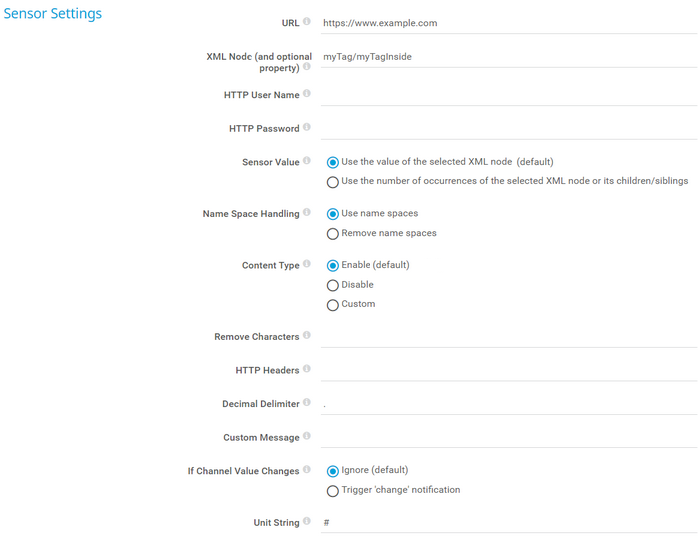Select the 'Remove name spaces' radio button
The height and width of the screenshot is (538, 700).
(x=333, y=234)
